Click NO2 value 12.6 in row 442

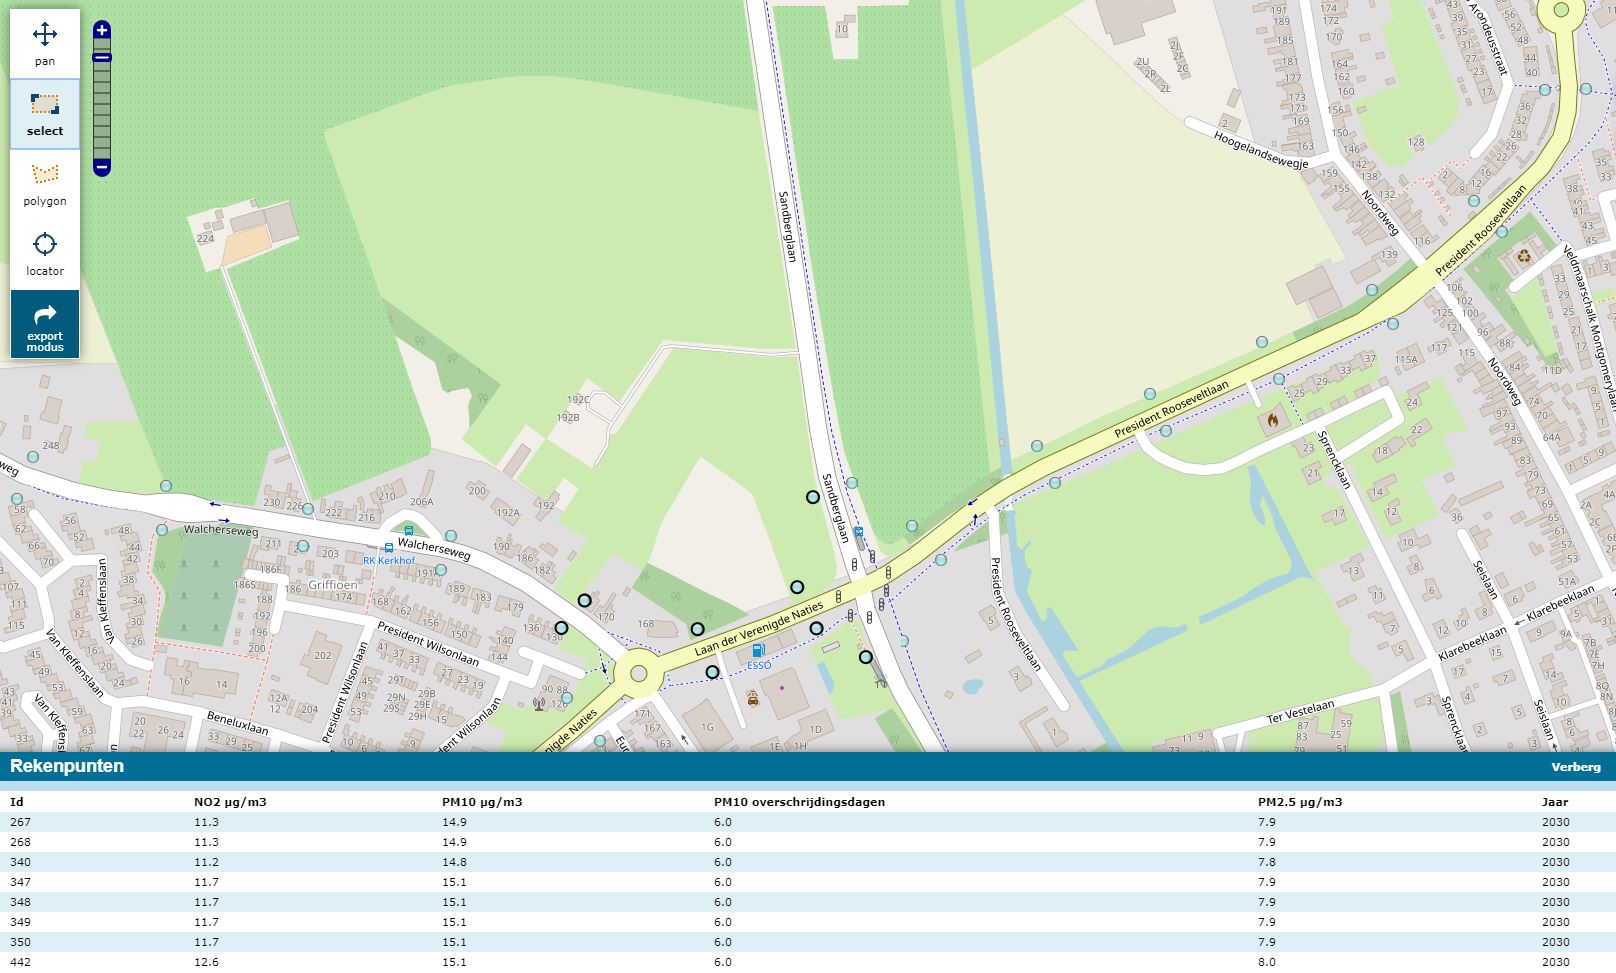coord(206,962)
